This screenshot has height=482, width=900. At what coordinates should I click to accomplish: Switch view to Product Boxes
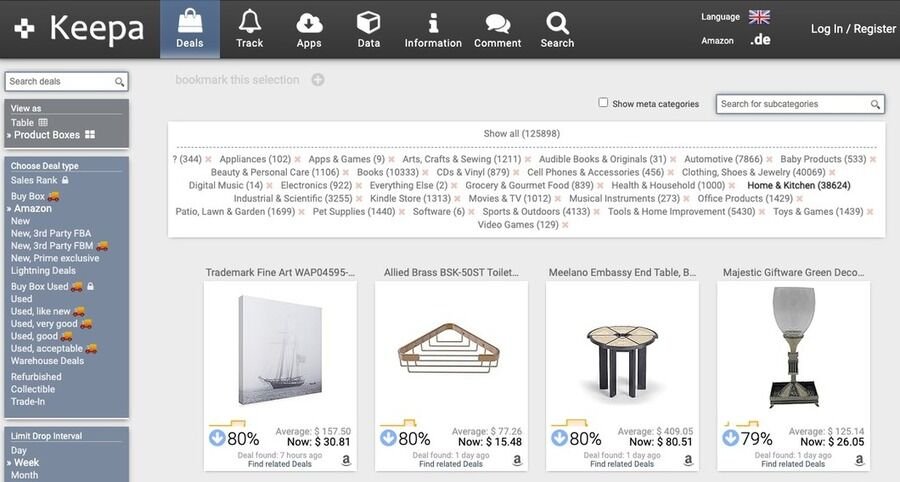pos(53,135)
